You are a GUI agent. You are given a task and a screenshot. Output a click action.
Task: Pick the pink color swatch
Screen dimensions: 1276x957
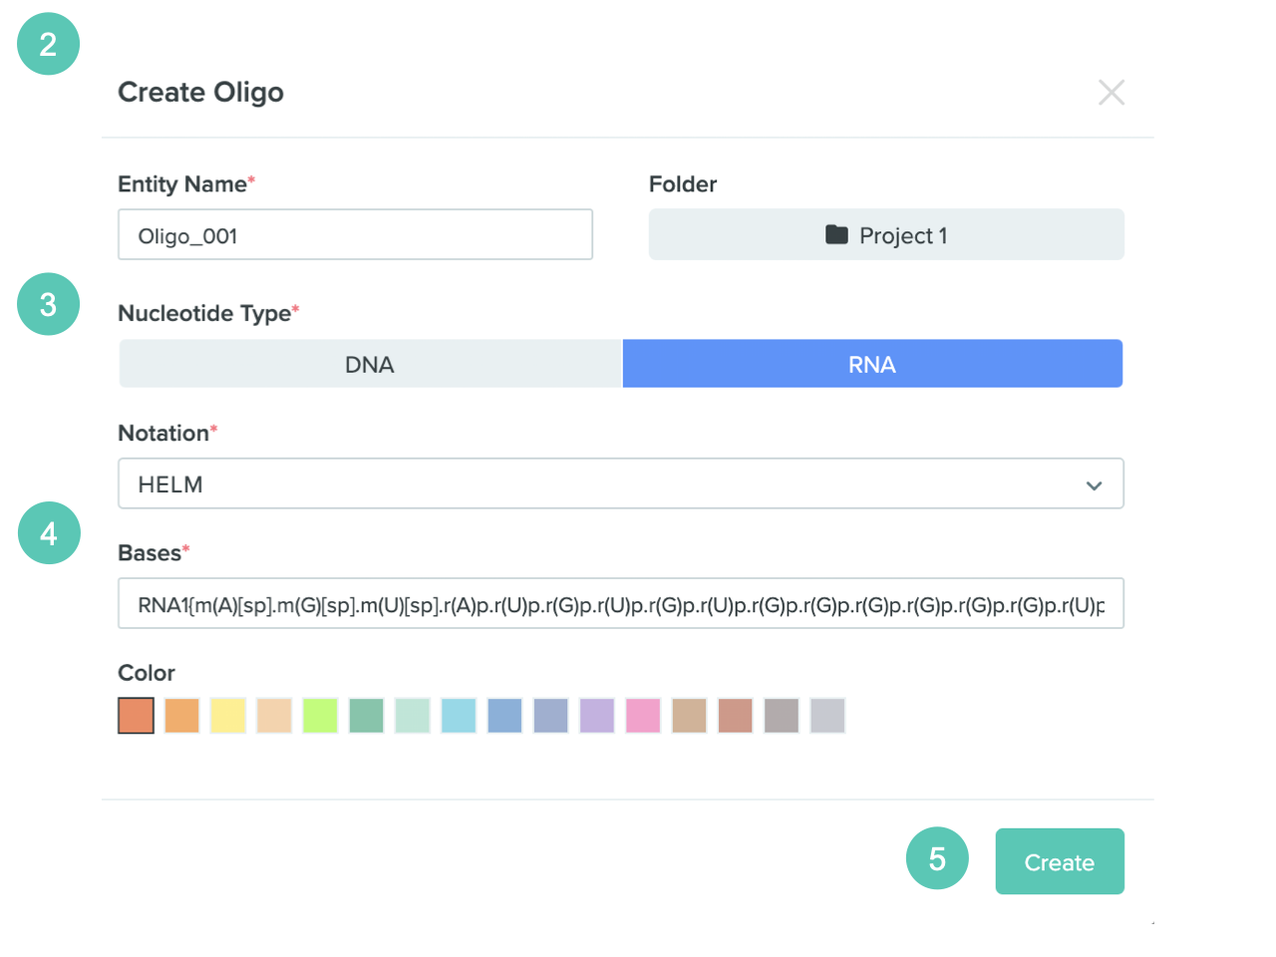point(643,716)
